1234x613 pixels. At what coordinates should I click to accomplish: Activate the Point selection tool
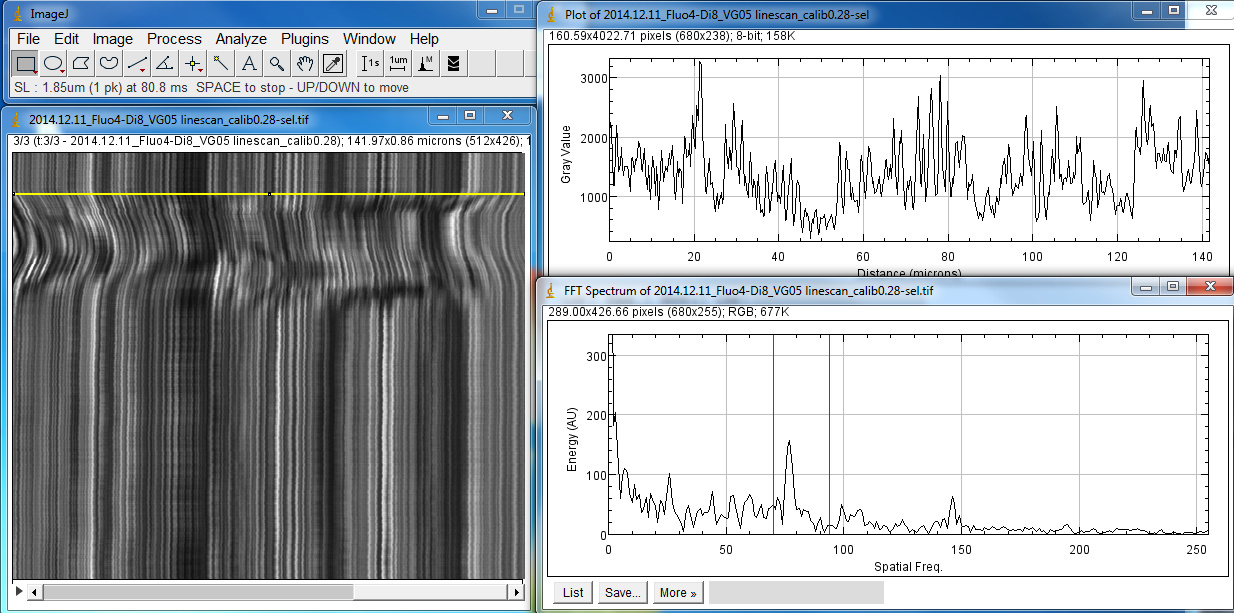[192, 63]
